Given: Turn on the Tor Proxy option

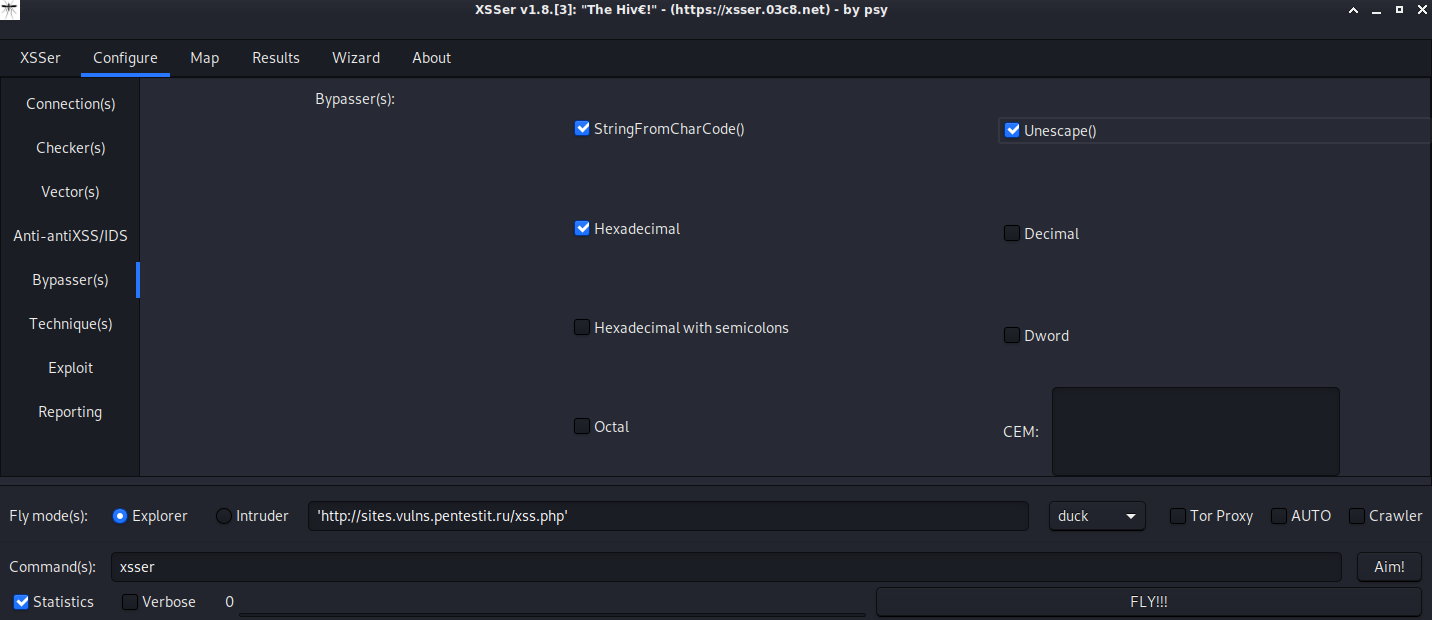Looking at the screenshot, I should [x=1178, y=516].
